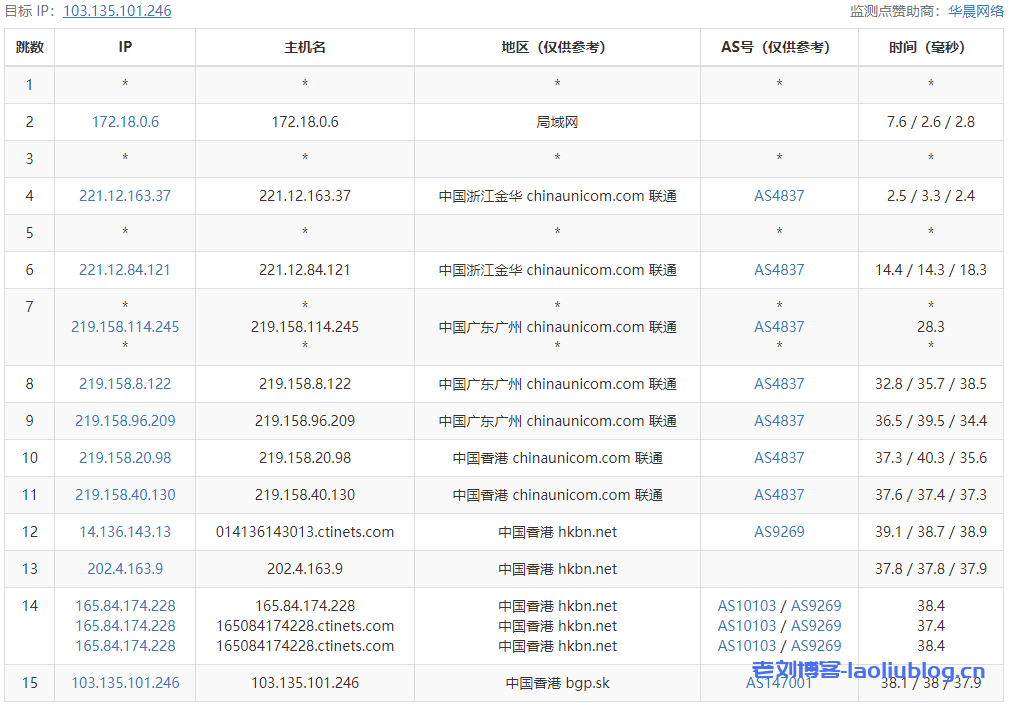Click the AS147001 link

779,683
